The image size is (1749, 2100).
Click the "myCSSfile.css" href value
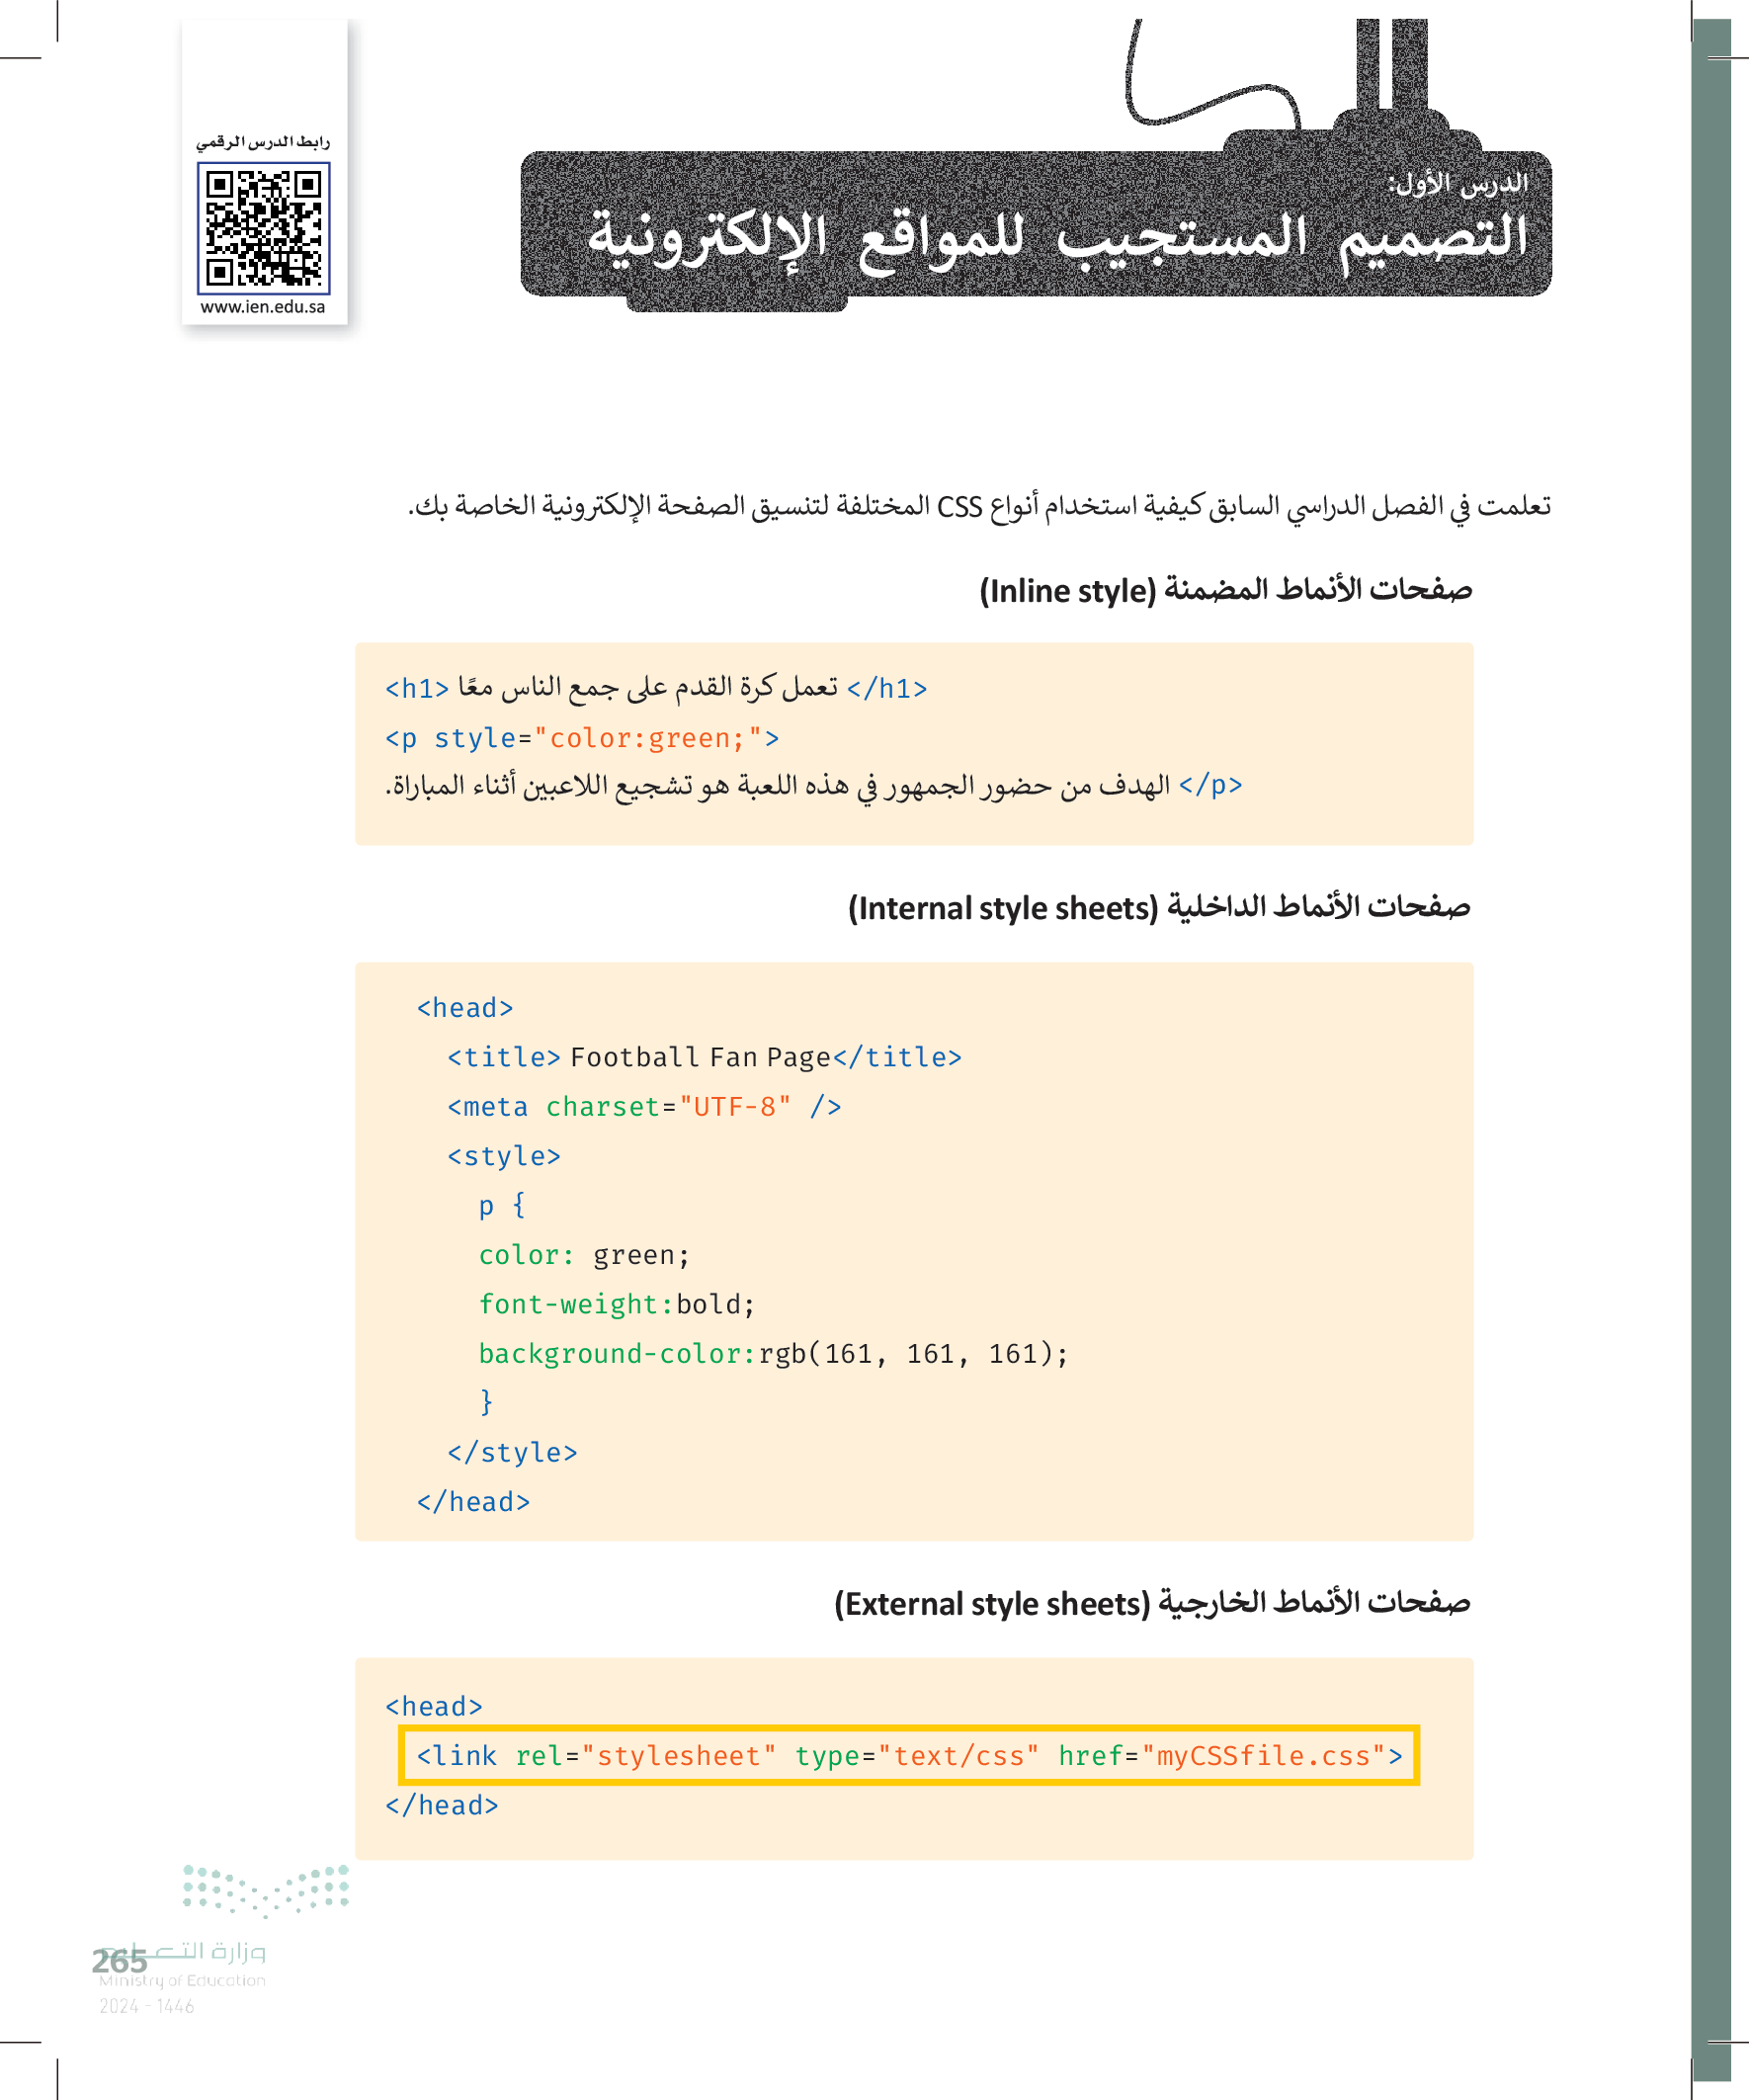point(1263,1755)
